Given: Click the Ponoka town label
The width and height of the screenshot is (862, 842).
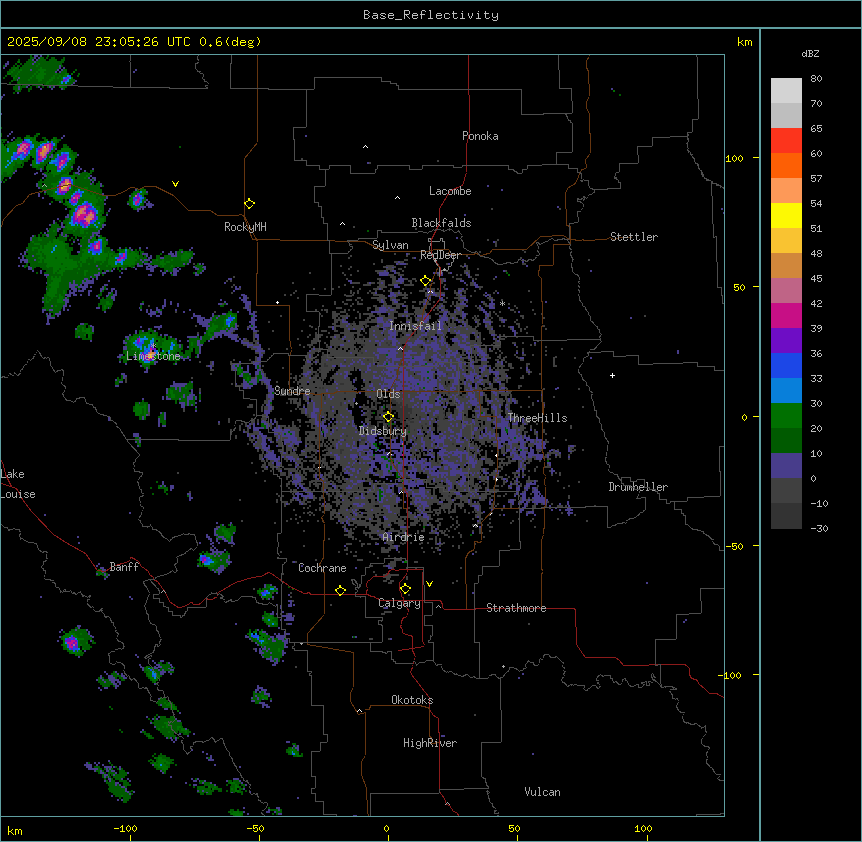Looking at the screenshot, I should coord(480,136).
